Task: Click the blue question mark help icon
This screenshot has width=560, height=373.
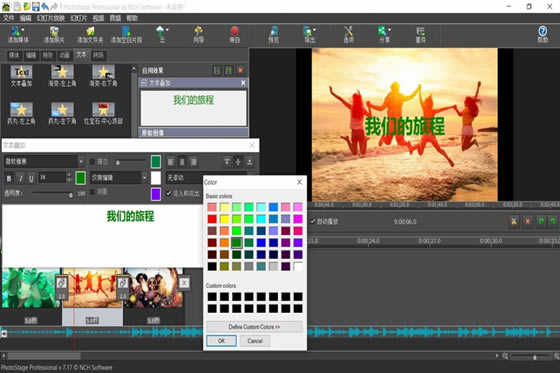Action: point(542,31)
